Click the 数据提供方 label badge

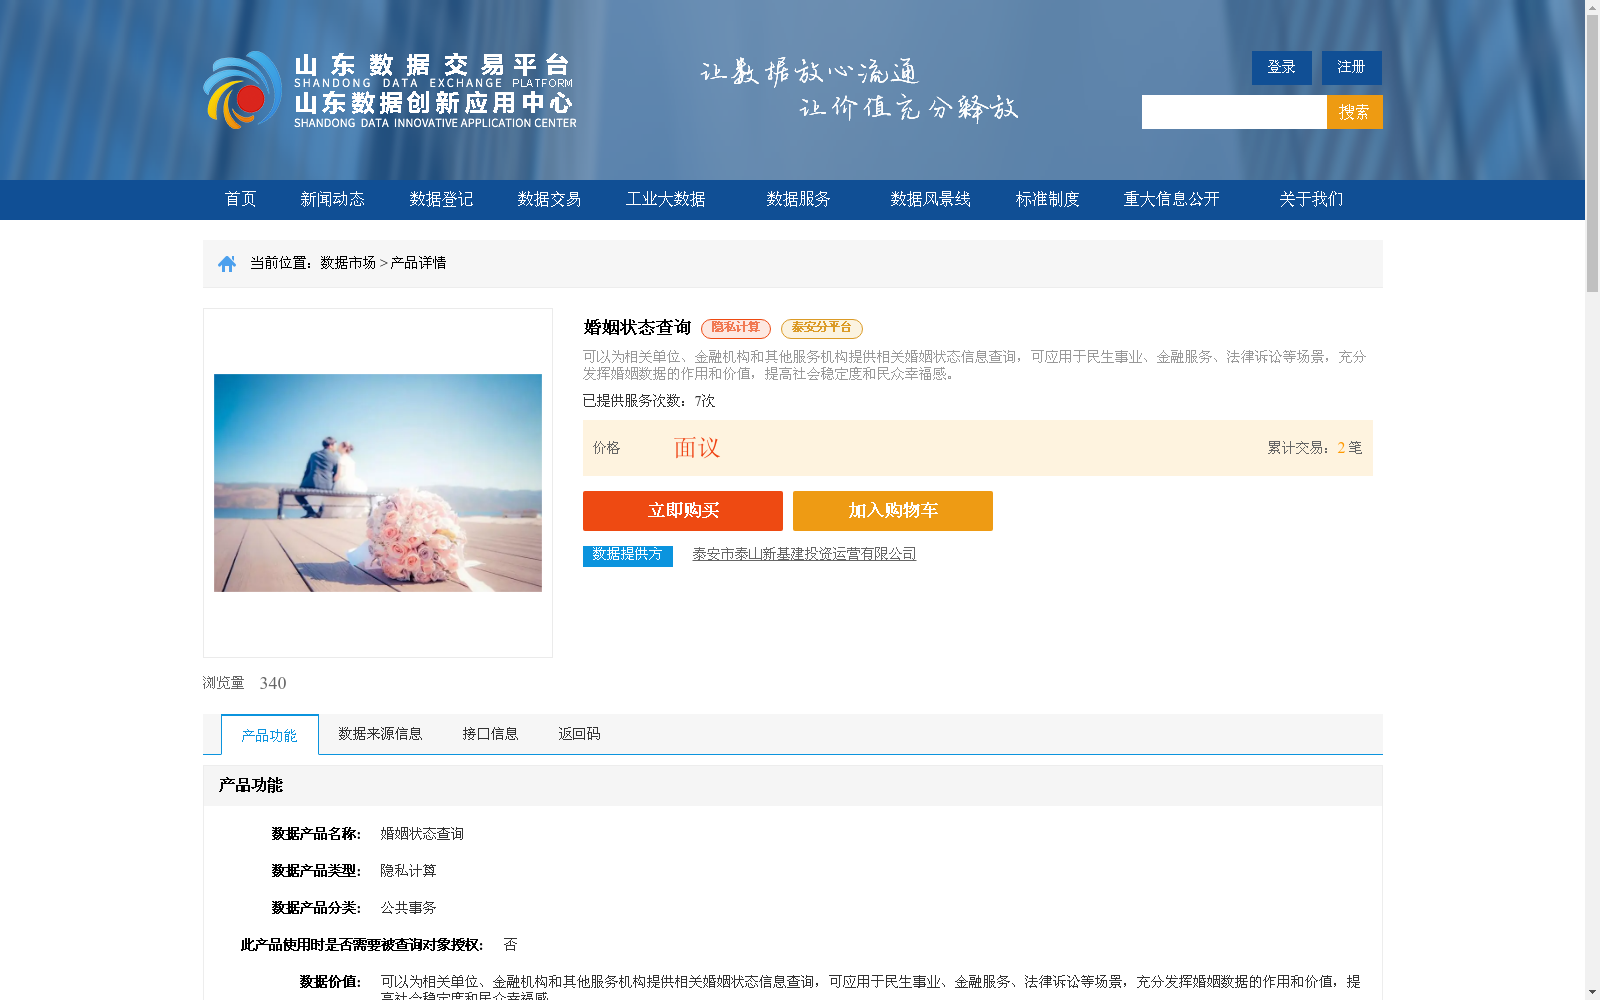pos(628,555)
